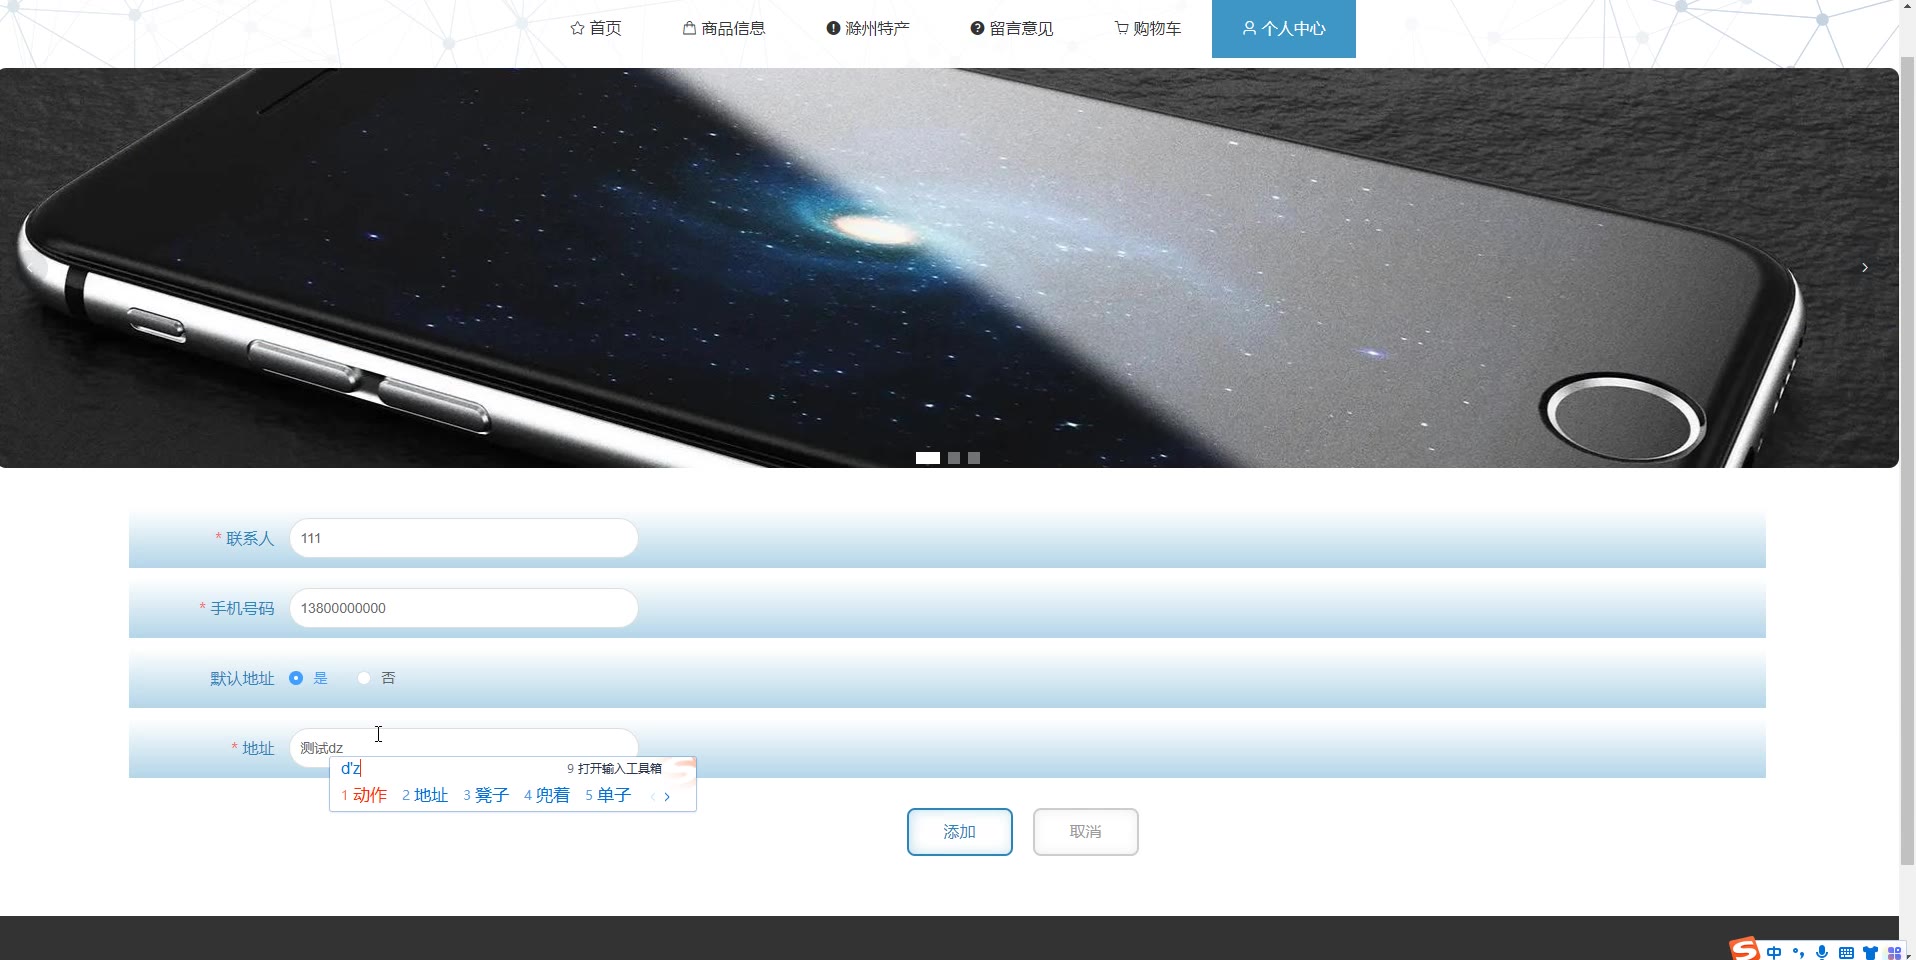The height and width of the screenshot is (960, 1916).
Task: Click the 取消 button
Action: [x=1086, y=832]
